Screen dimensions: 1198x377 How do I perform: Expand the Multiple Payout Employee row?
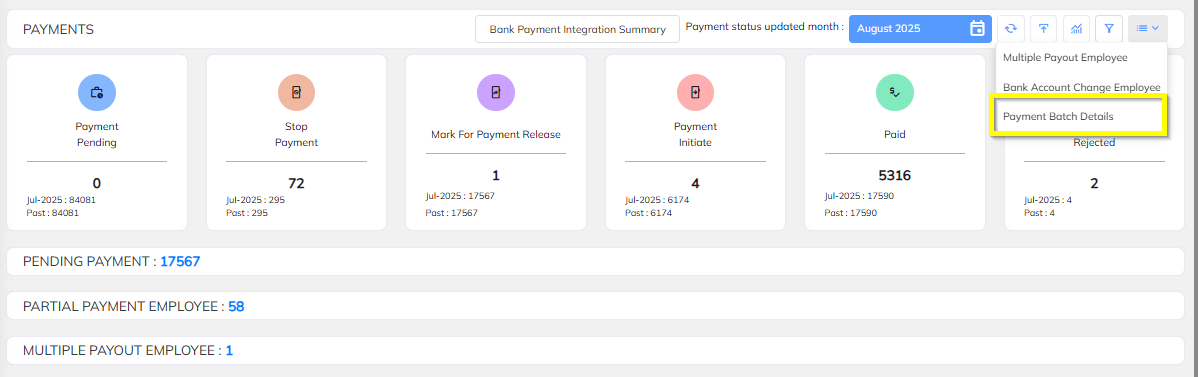(x=595, y=351)
